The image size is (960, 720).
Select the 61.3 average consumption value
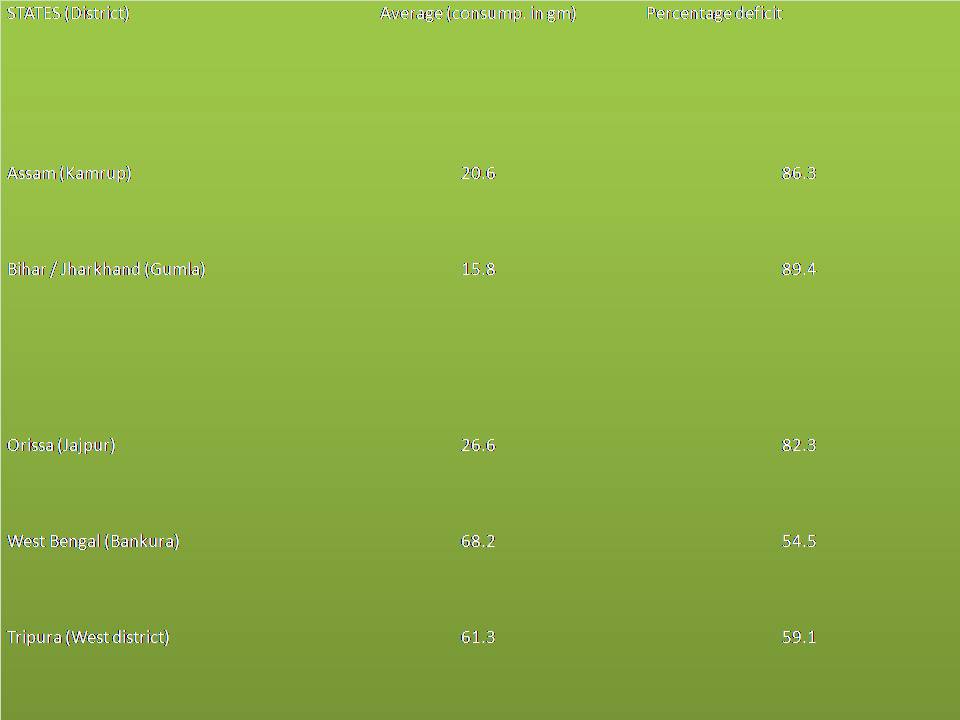click(478, 637)
